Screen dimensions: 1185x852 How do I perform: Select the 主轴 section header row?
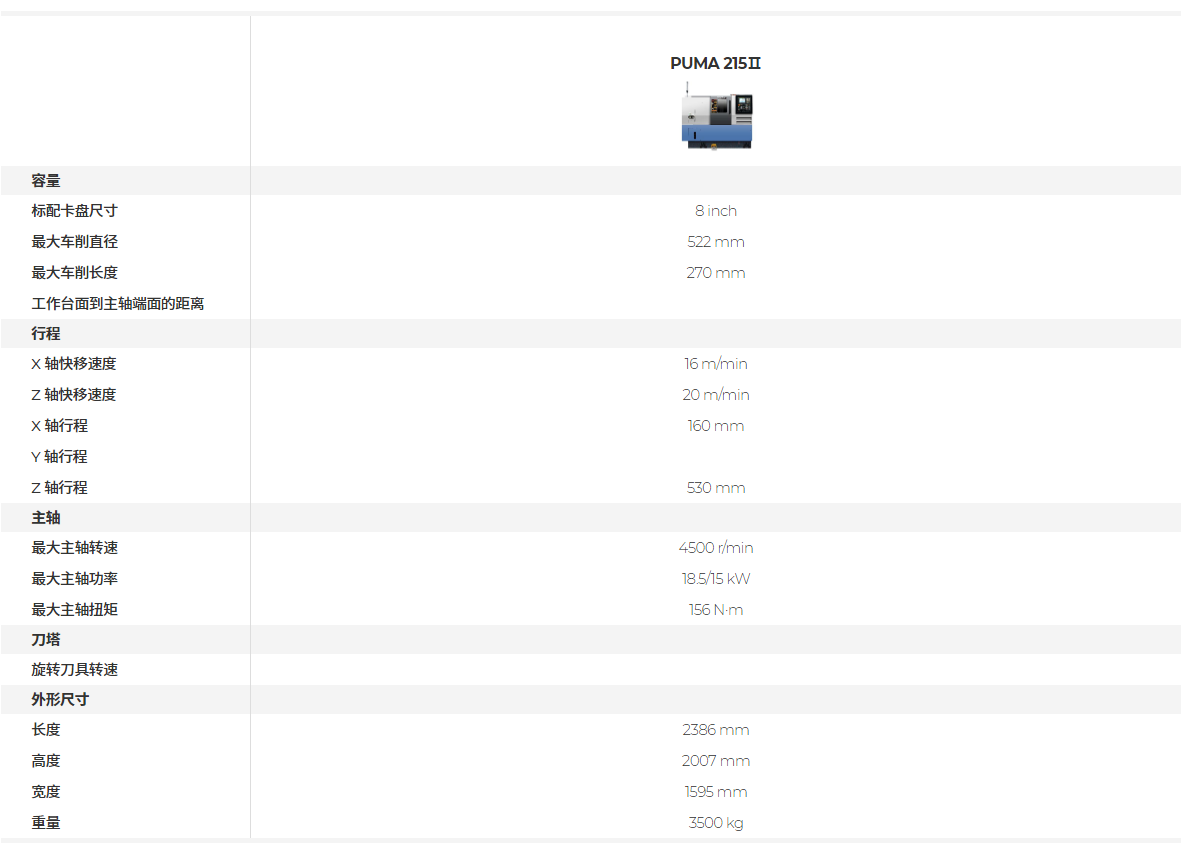[591, 518]
